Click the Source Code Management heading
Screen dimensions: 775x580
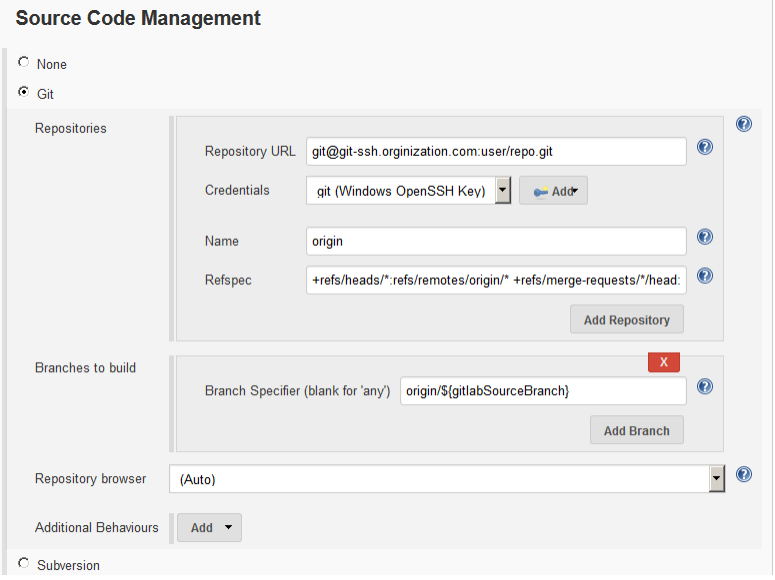pyautogui.click(x=138, y=18)
